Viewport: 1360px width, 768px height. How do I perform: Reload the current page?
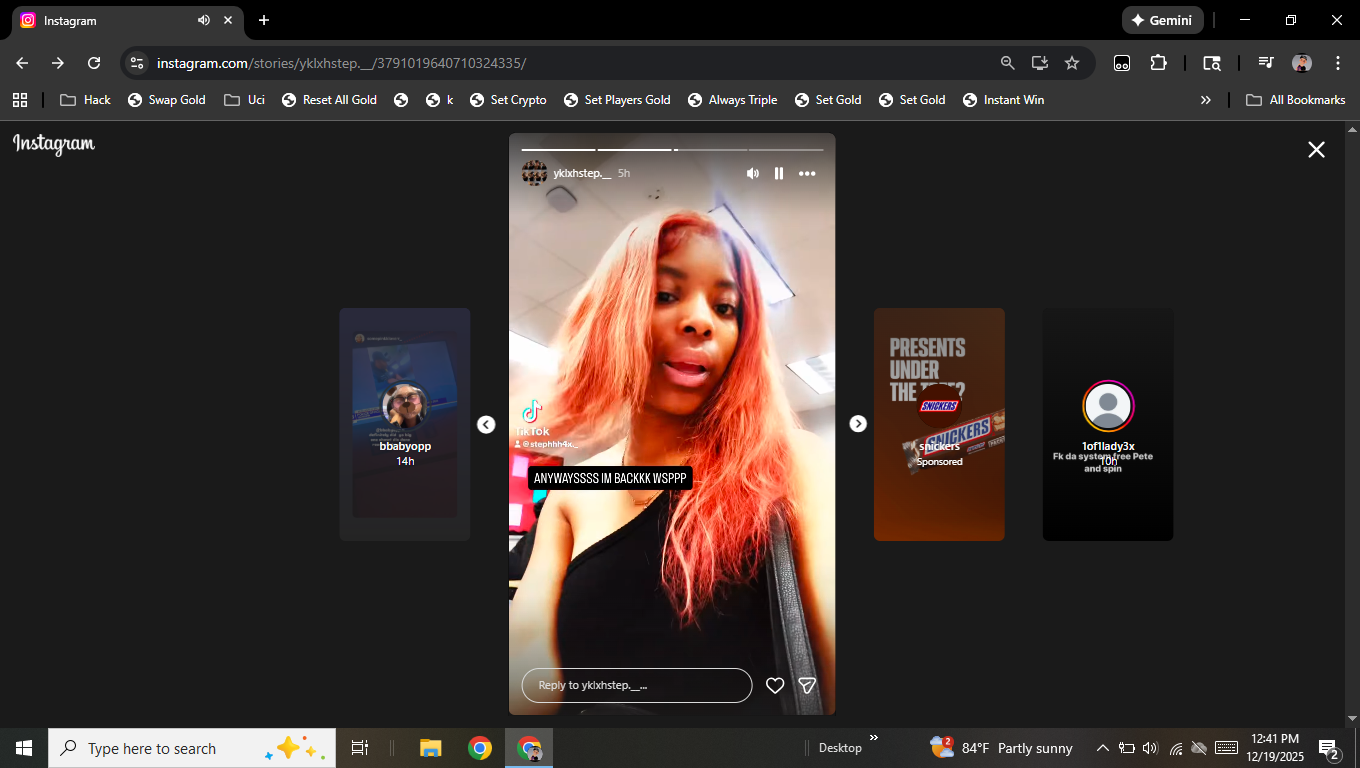[94, 63]
